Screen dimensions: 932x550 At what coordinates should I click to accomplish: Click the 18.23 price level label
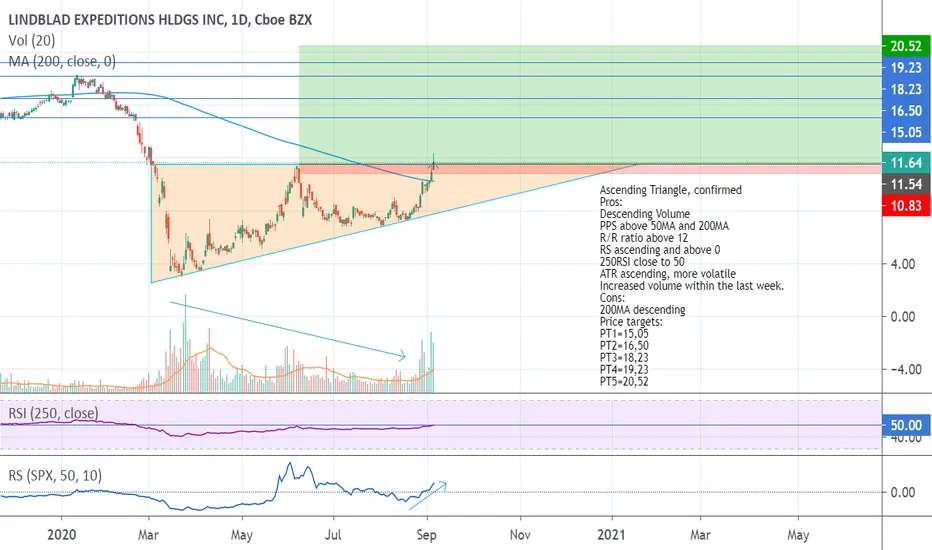906,89
